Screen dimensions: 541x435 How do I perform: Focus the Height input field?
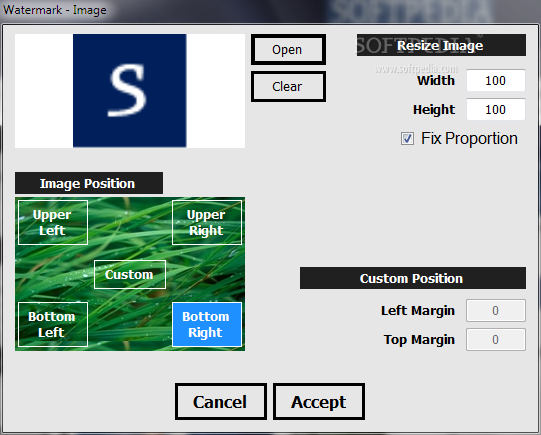[496, 109]
